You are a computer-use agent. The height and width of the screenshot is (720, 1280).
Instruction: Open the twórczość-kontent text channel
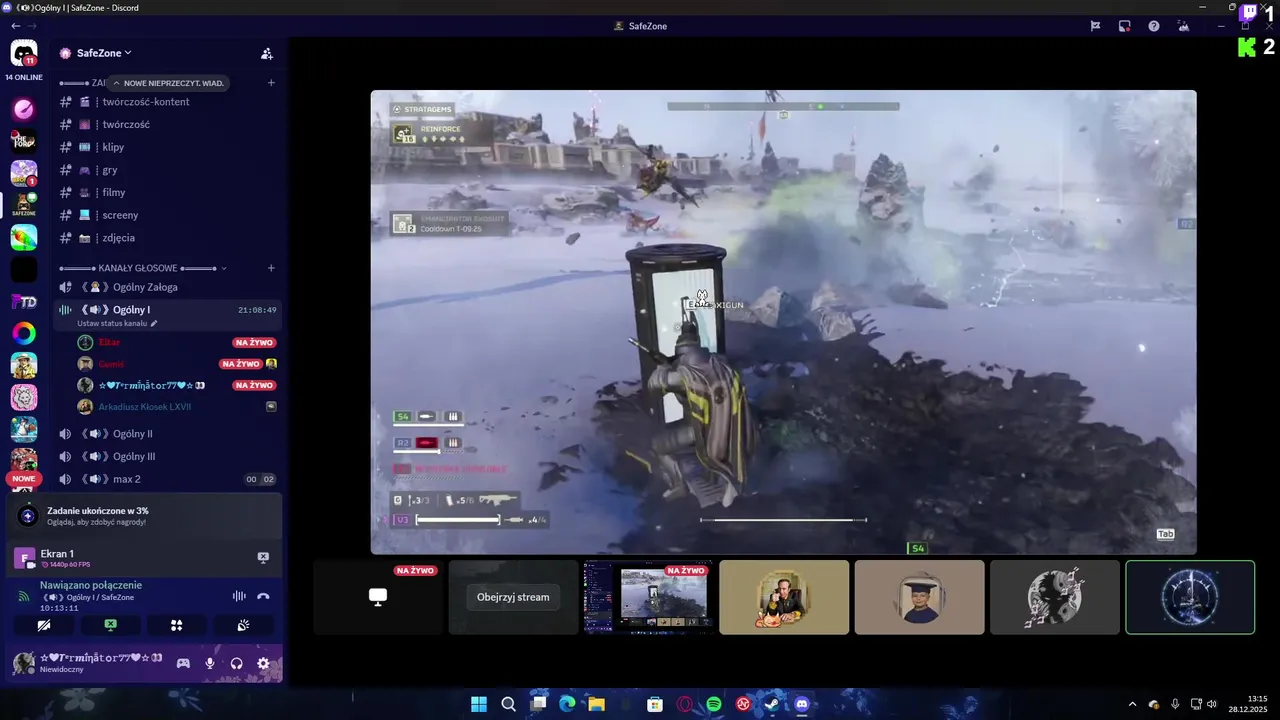[168, 102]
